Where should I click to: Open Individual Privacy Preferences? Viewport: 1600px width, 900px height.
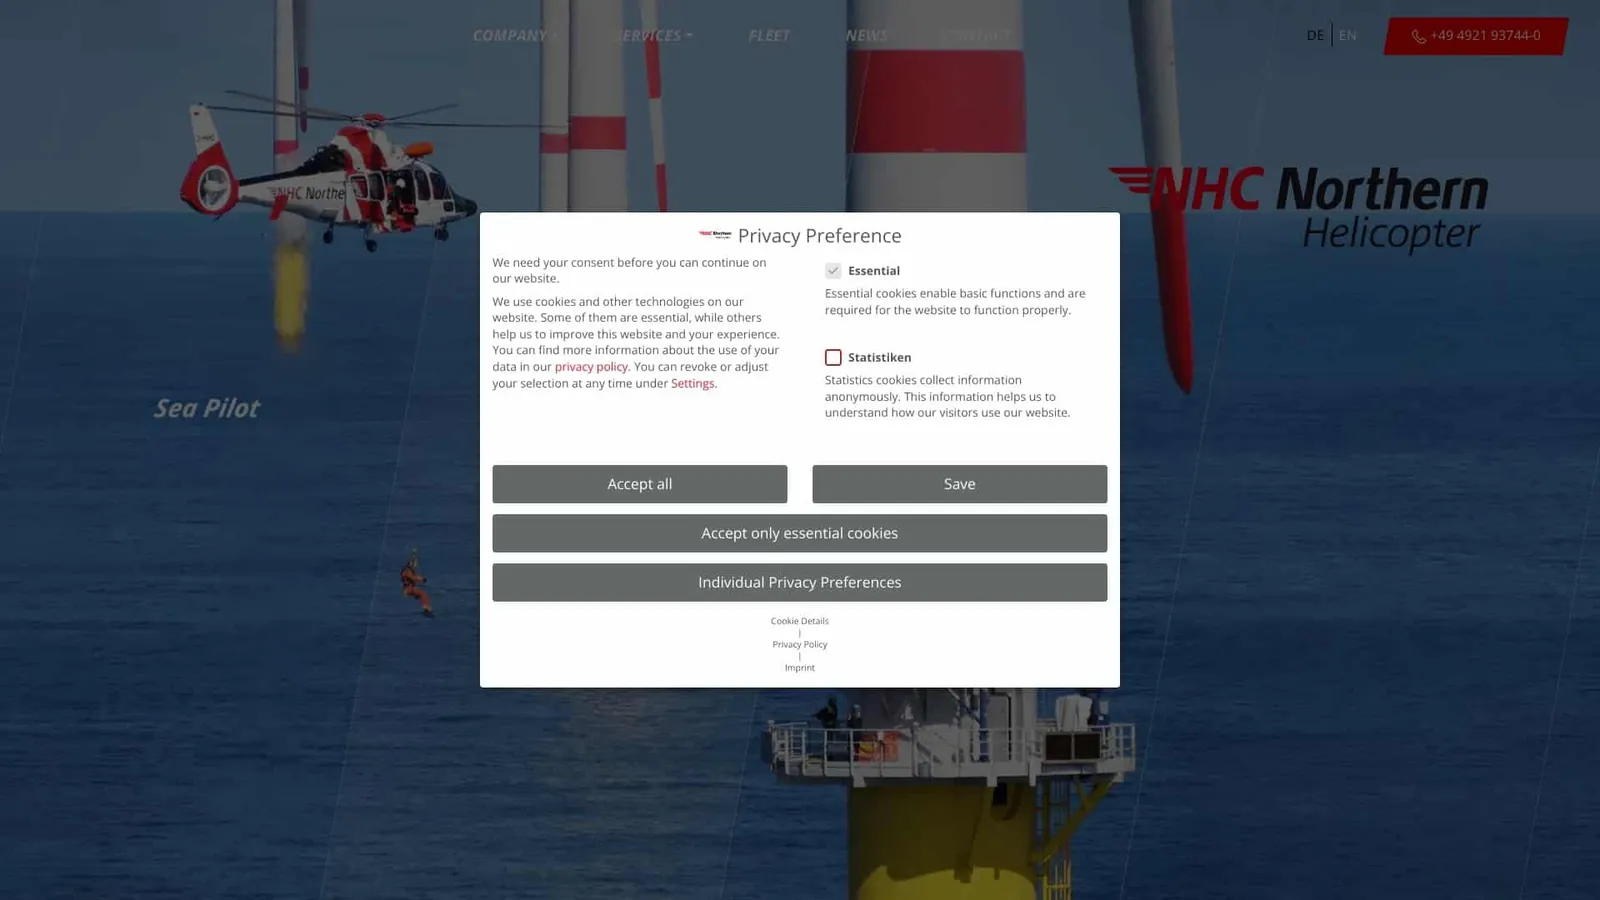[800, 582]
